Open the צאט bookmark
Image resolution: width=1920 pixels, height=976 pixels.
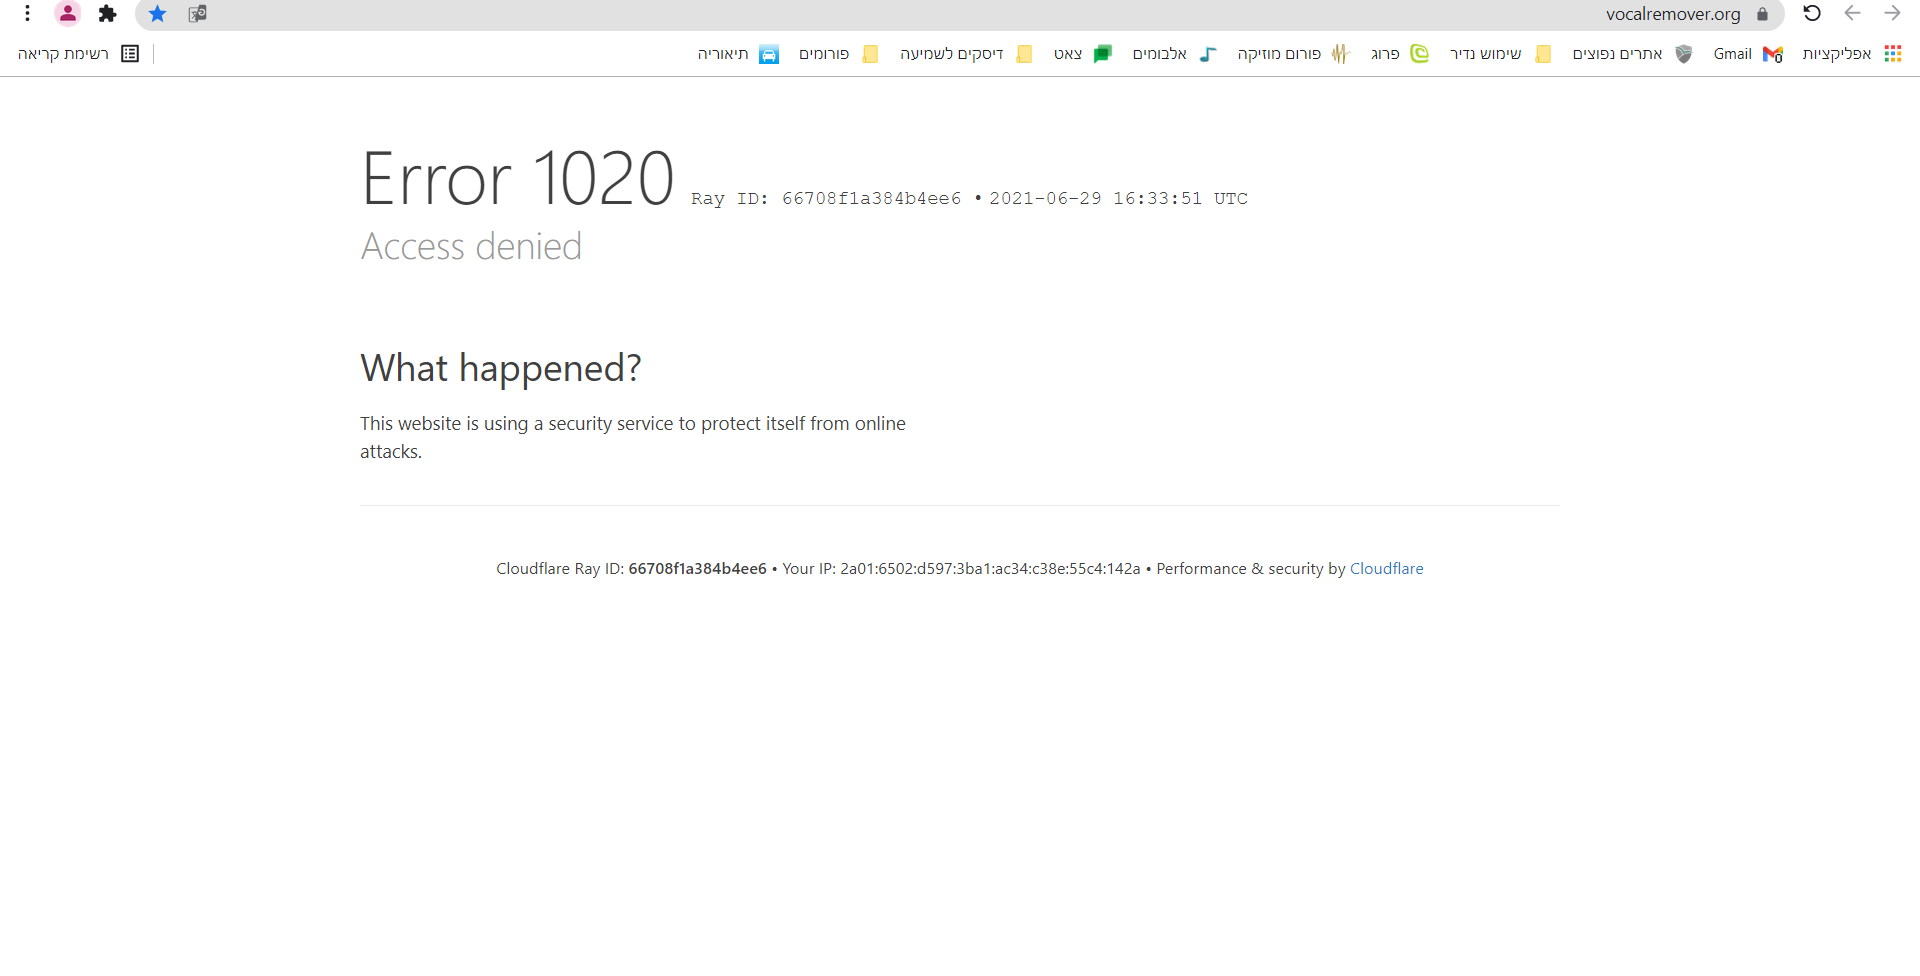pos(1083,54)
